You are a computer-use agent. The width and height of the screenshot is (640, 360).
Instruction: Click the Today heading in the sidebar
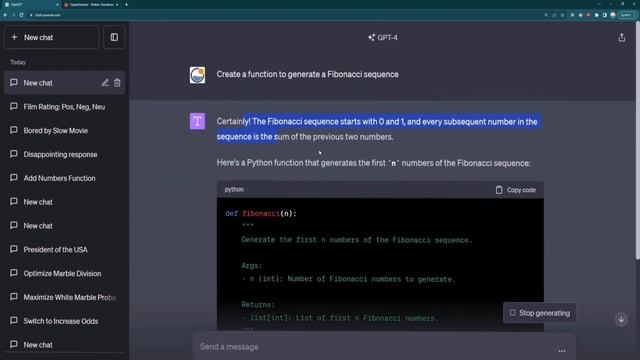pos(18,62)
